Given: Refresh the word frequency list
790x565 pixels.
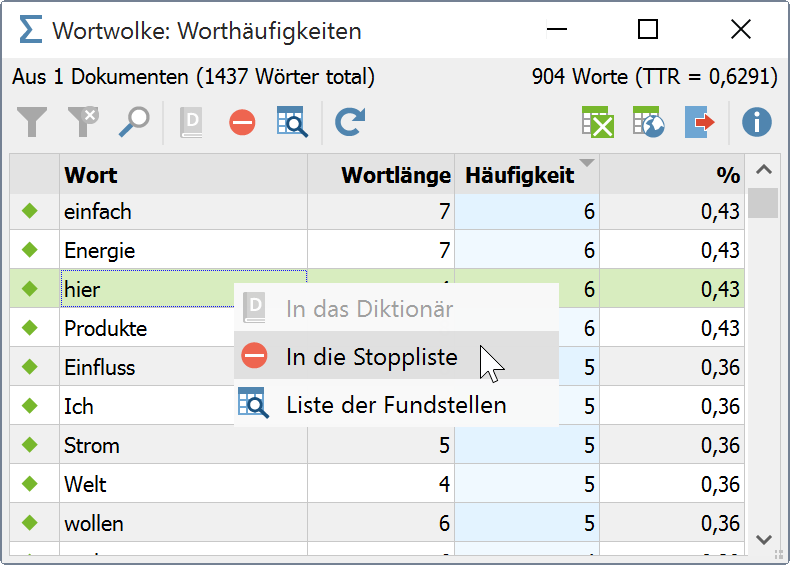Looking at the screenshot, I should [x=350, y=122].
